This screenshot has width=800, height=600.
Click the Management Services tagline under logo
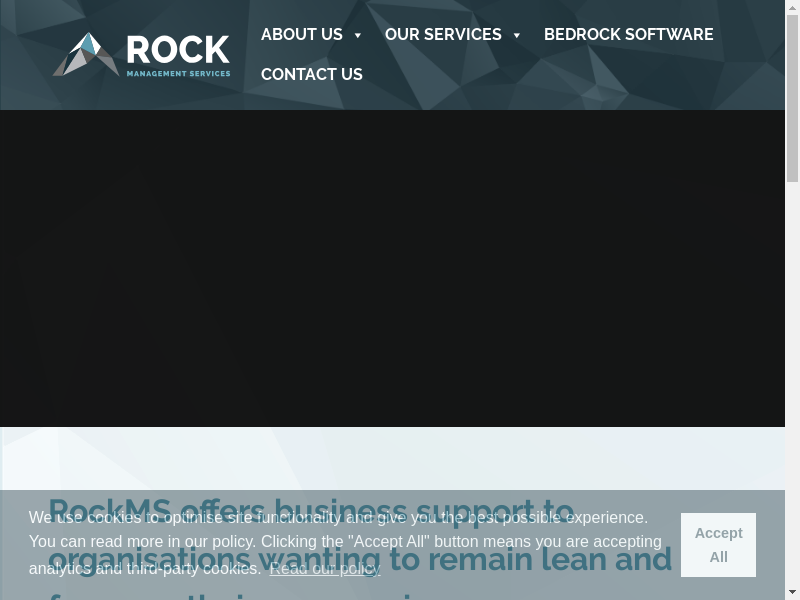(178, 73)
